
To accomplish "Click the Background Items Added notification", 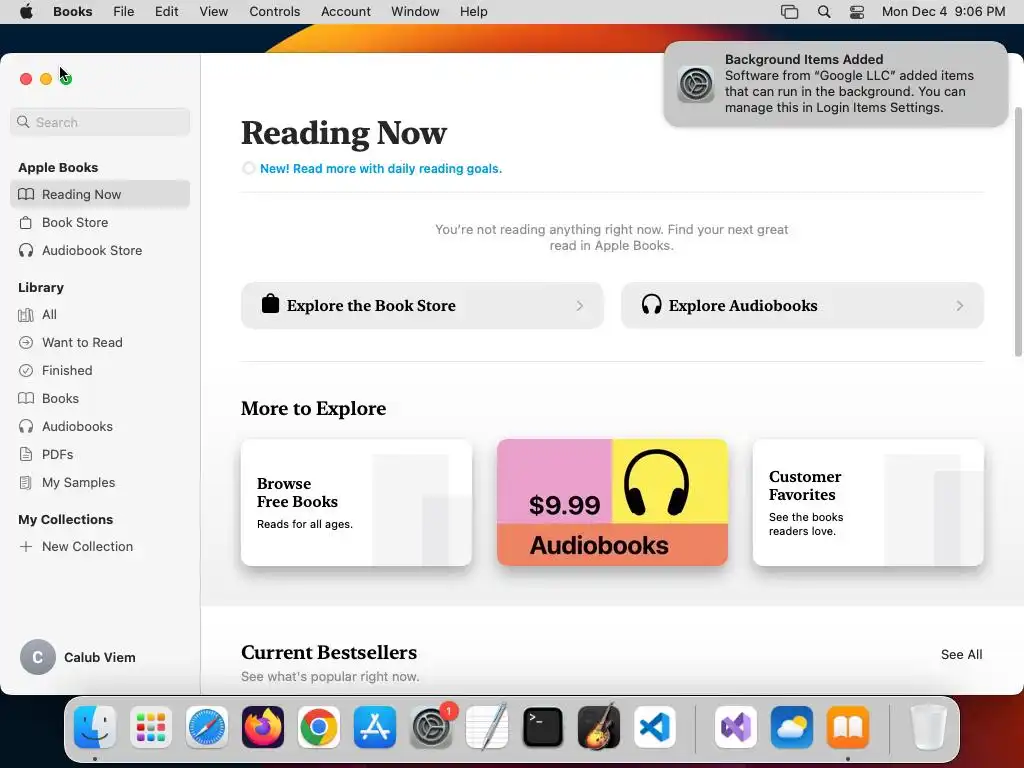I will 835,84.
